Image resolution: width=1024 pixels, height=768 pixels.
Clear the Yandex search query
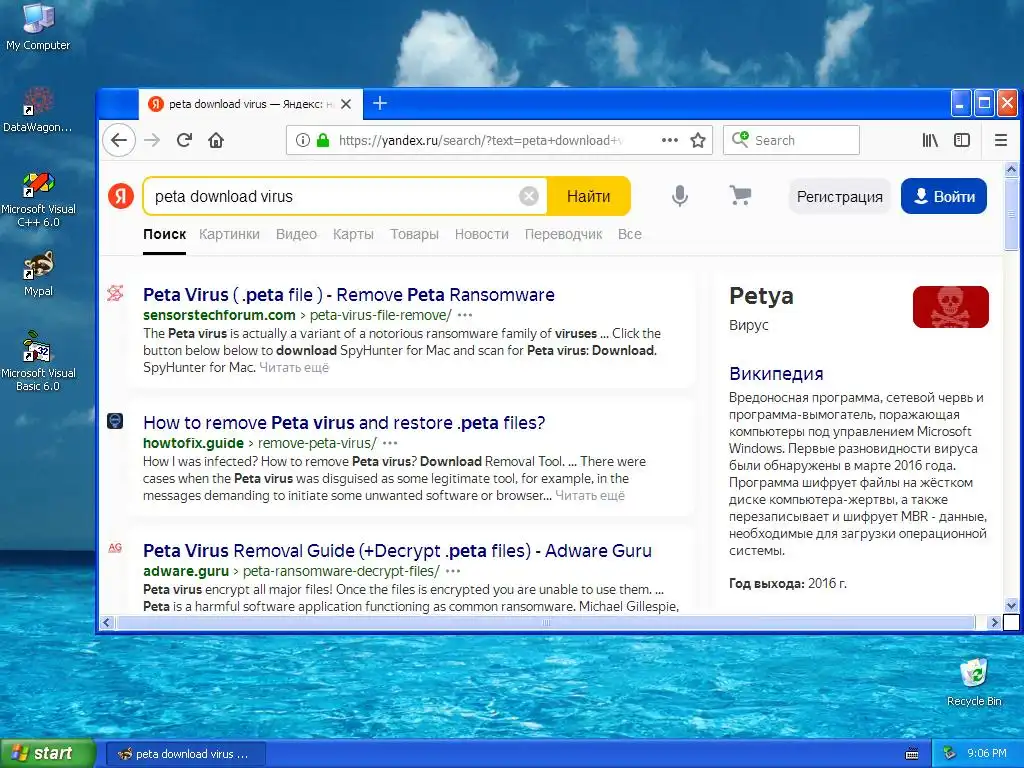529,196
